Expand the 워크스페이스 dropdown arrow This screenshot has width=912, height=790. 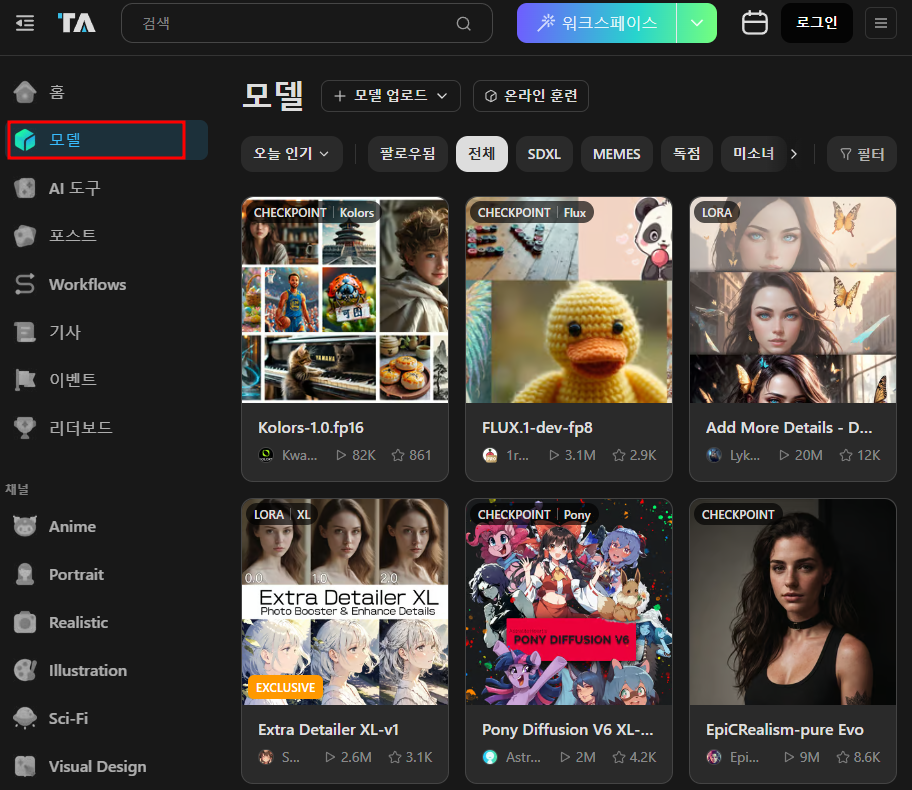[x=697, y=23]
